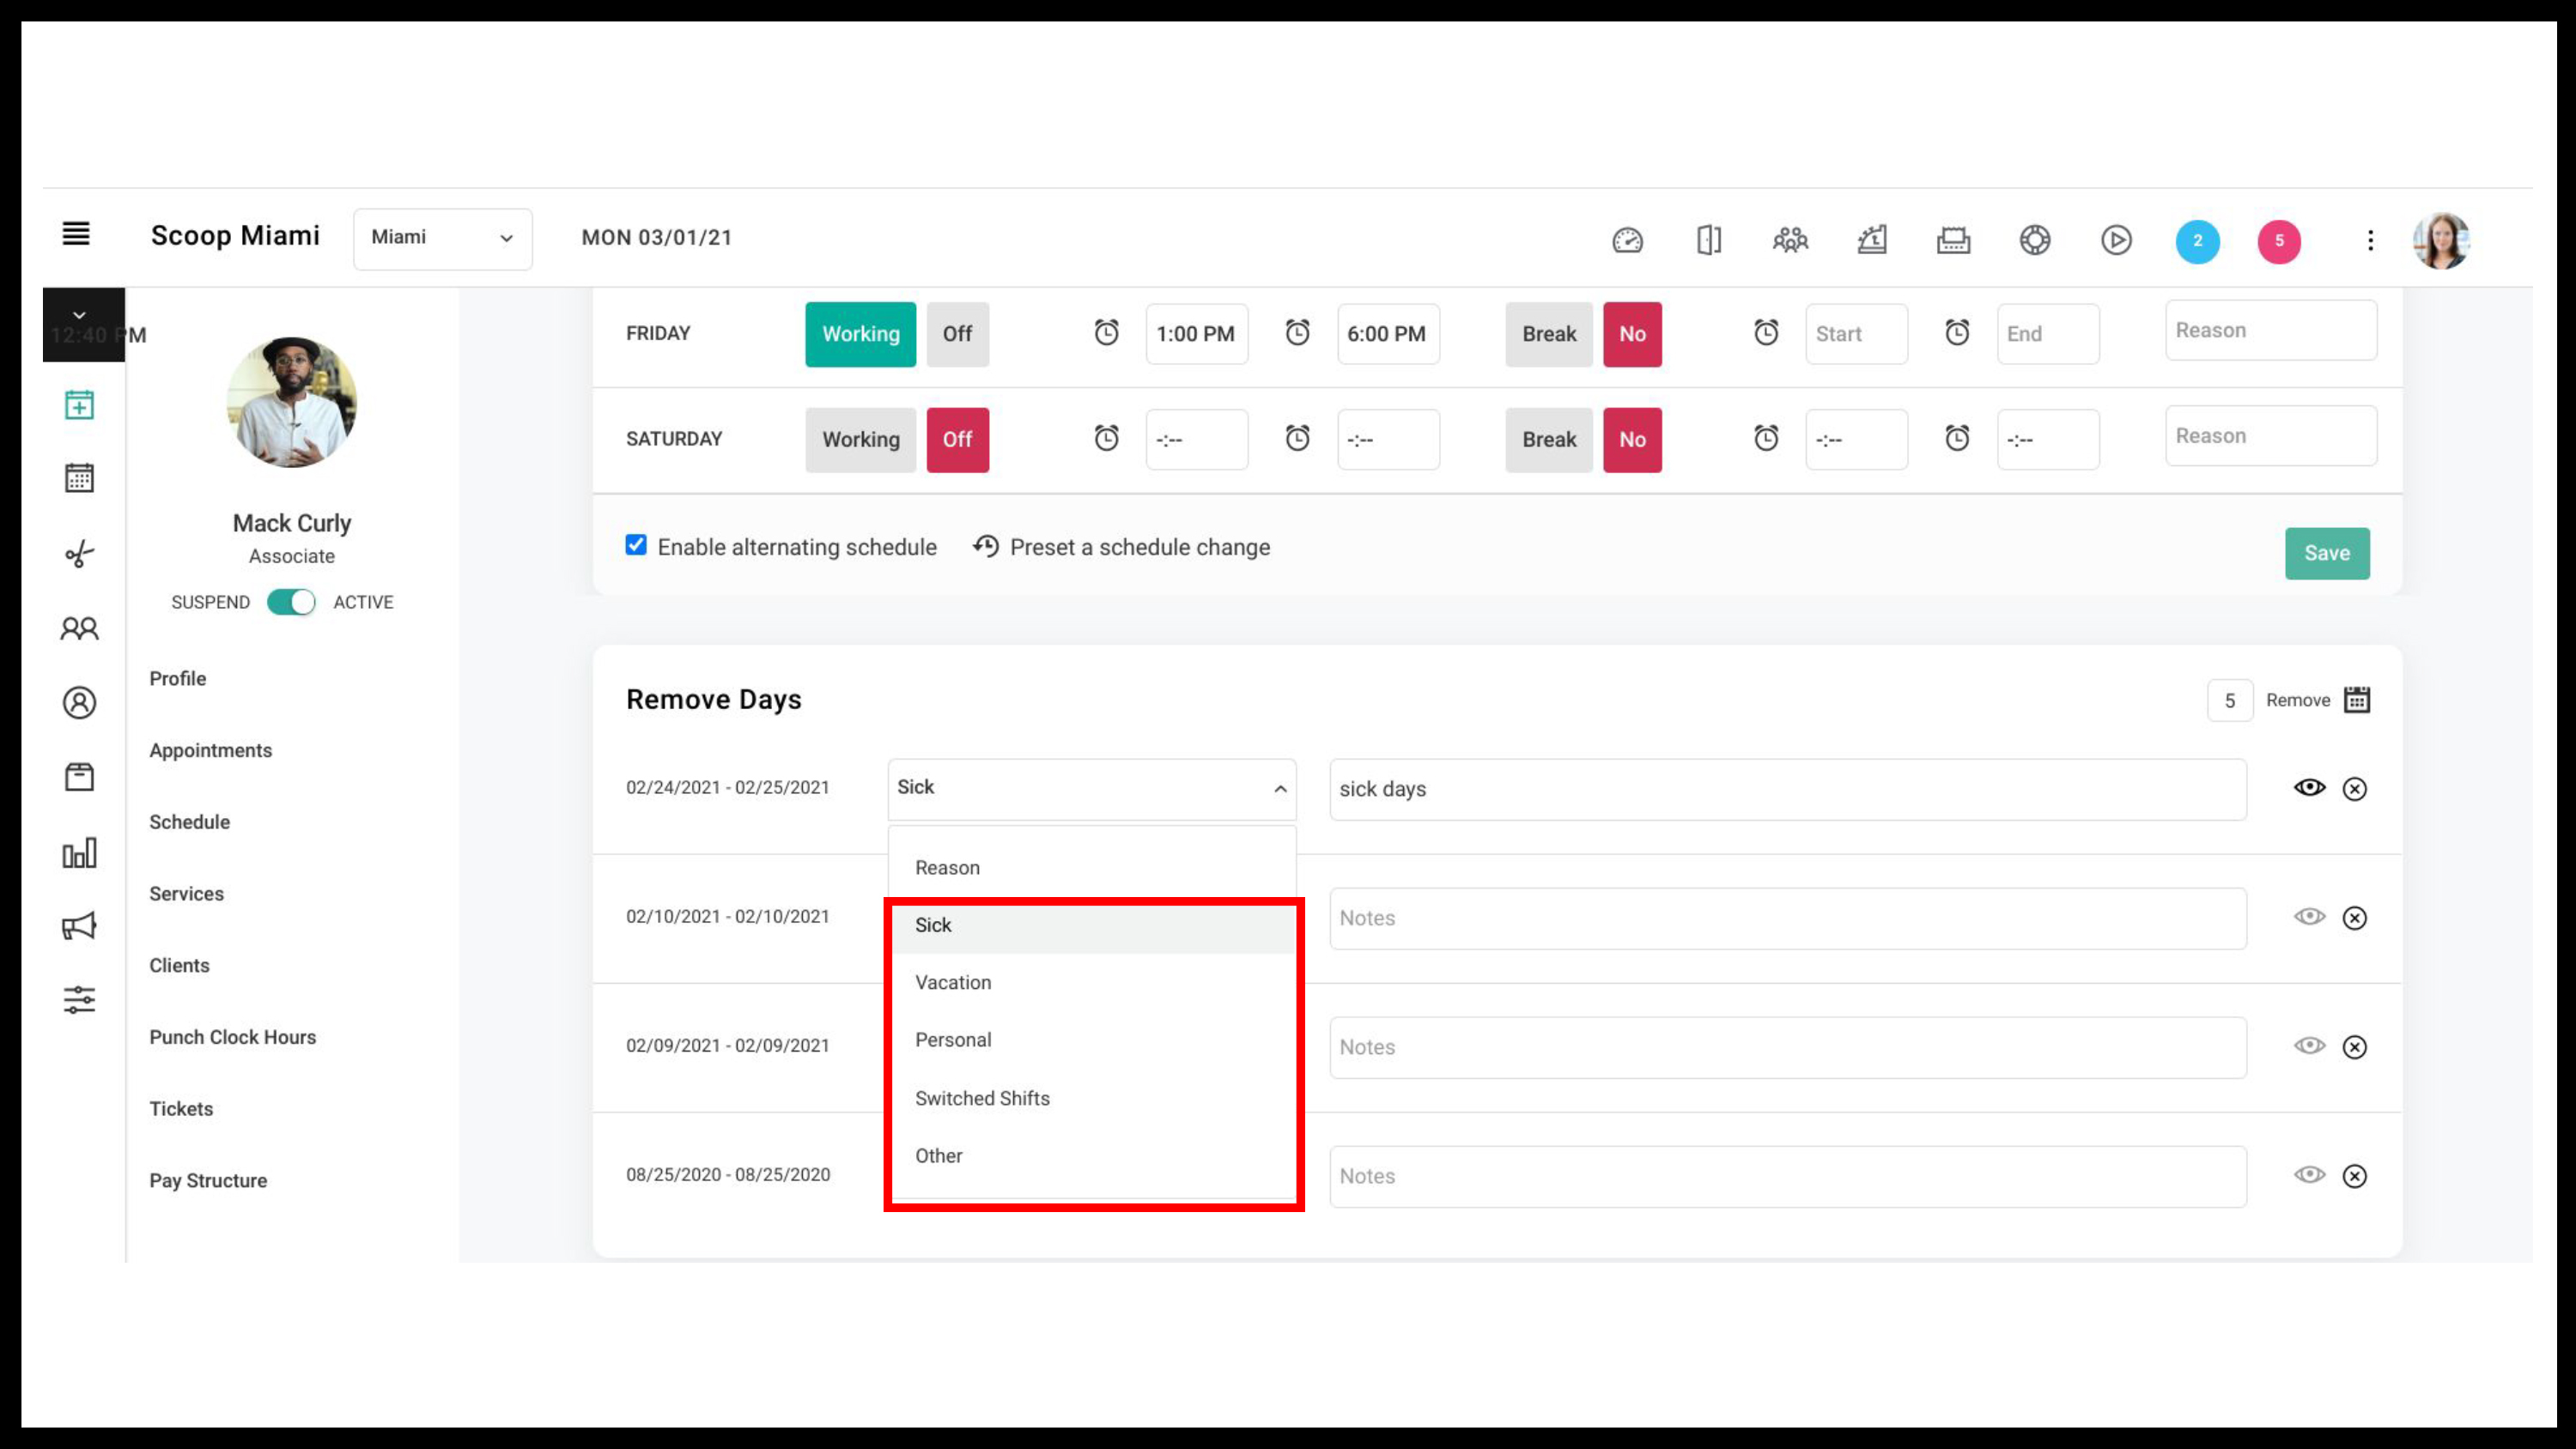
Task: Click the green Save button
Action: point(2327,553)
